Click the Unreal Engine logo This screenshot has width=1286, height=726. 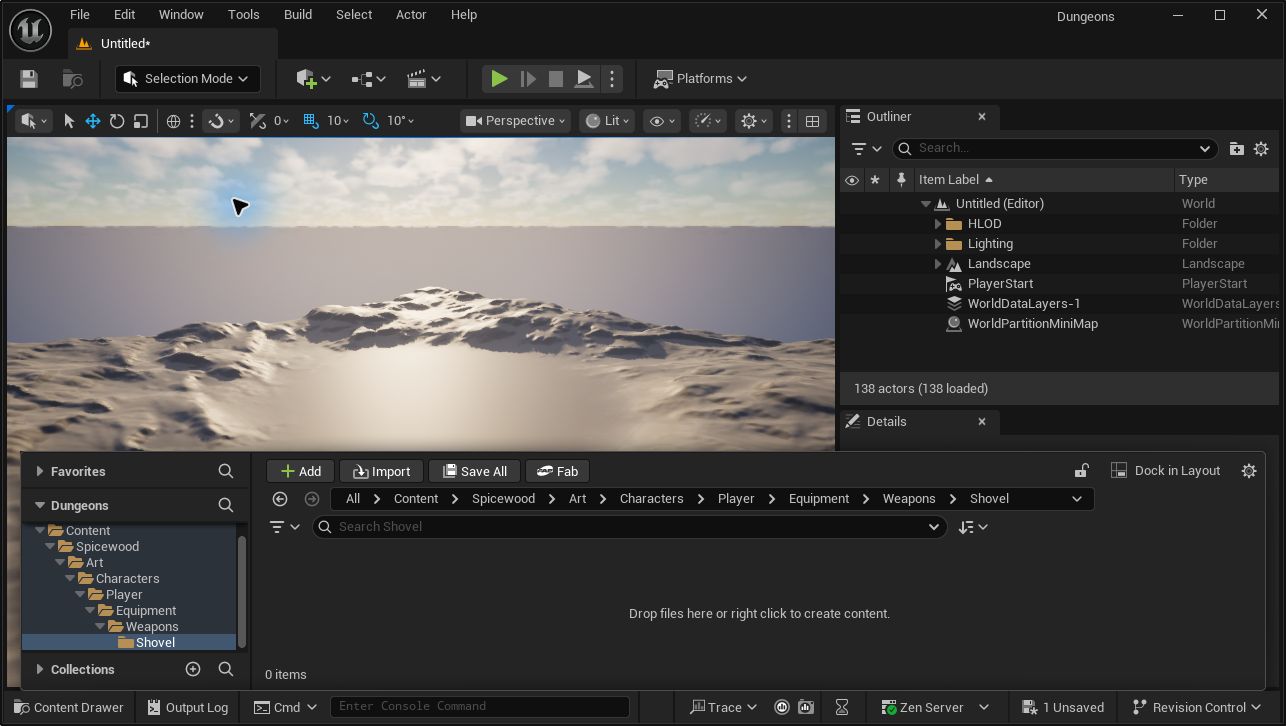click(x=31, y=31)
